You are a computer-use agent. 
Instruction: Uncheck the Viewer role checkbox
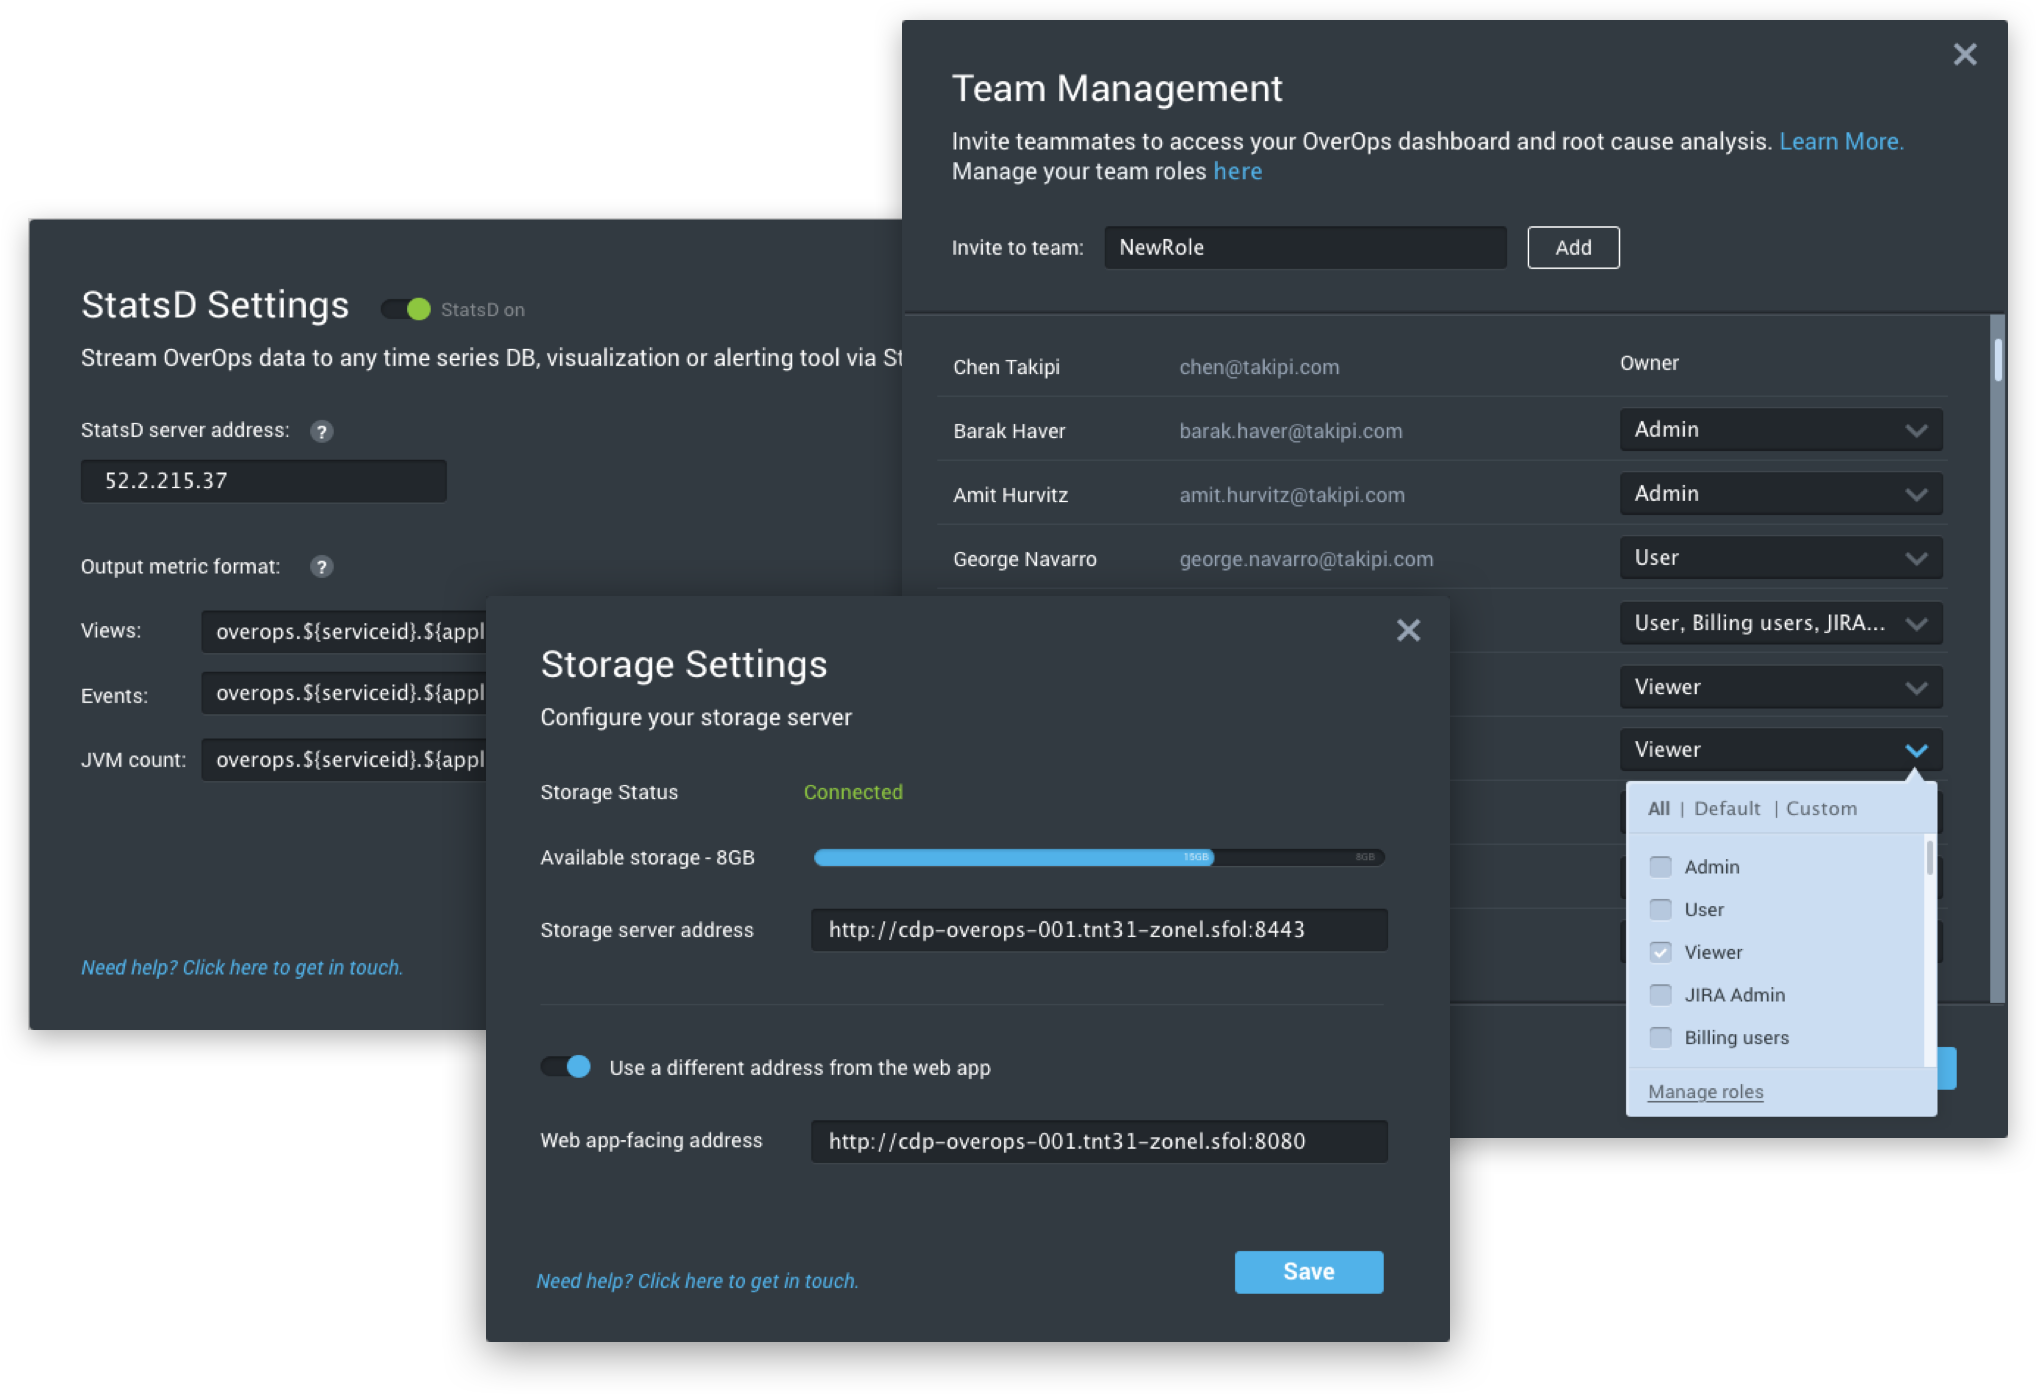[1660, 952]
